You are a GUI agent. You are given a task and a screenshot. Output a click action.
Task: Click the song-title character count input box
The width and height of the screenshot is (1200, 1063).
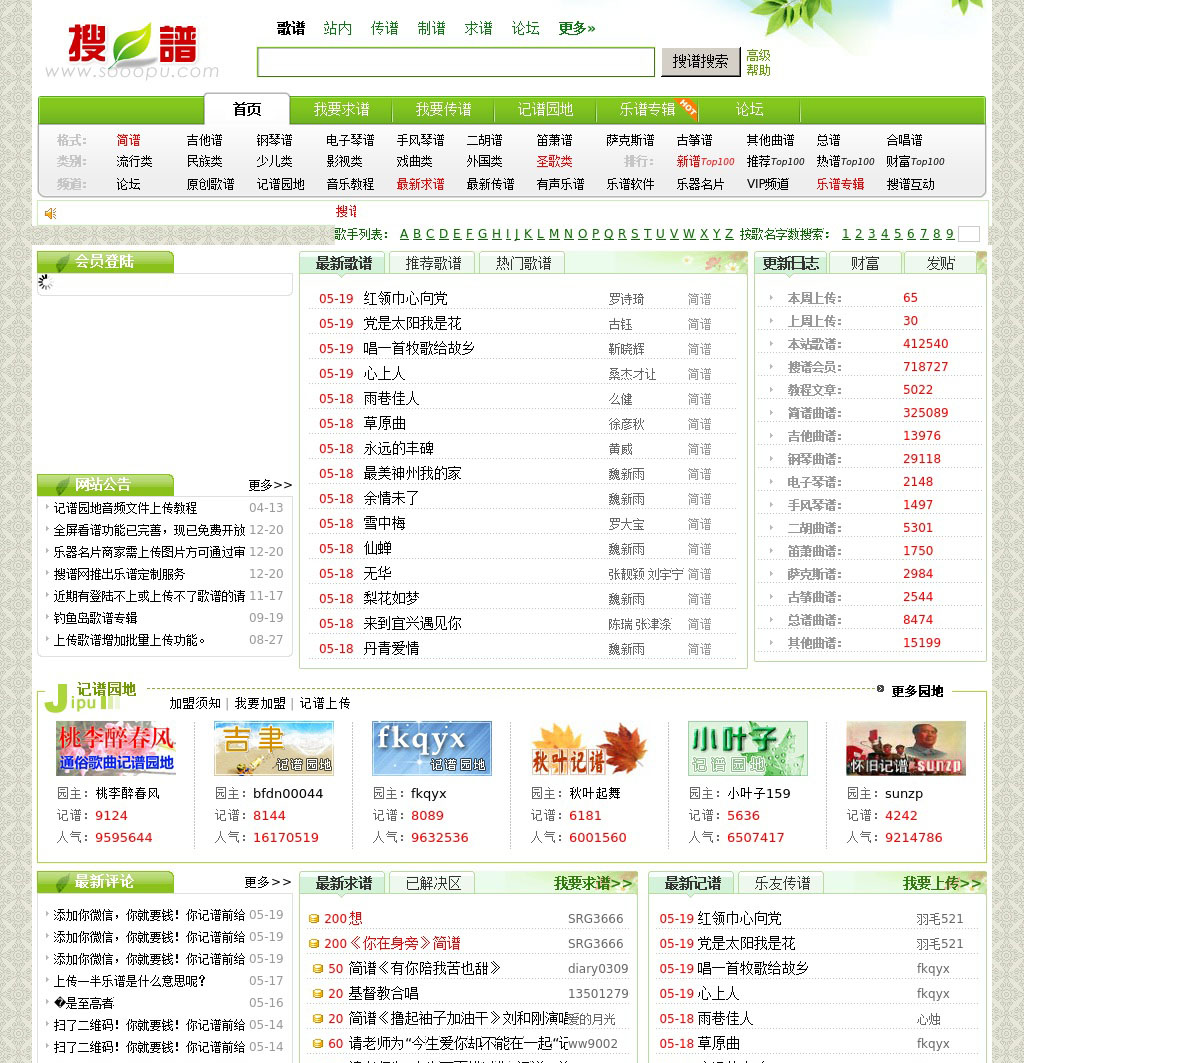969,234
